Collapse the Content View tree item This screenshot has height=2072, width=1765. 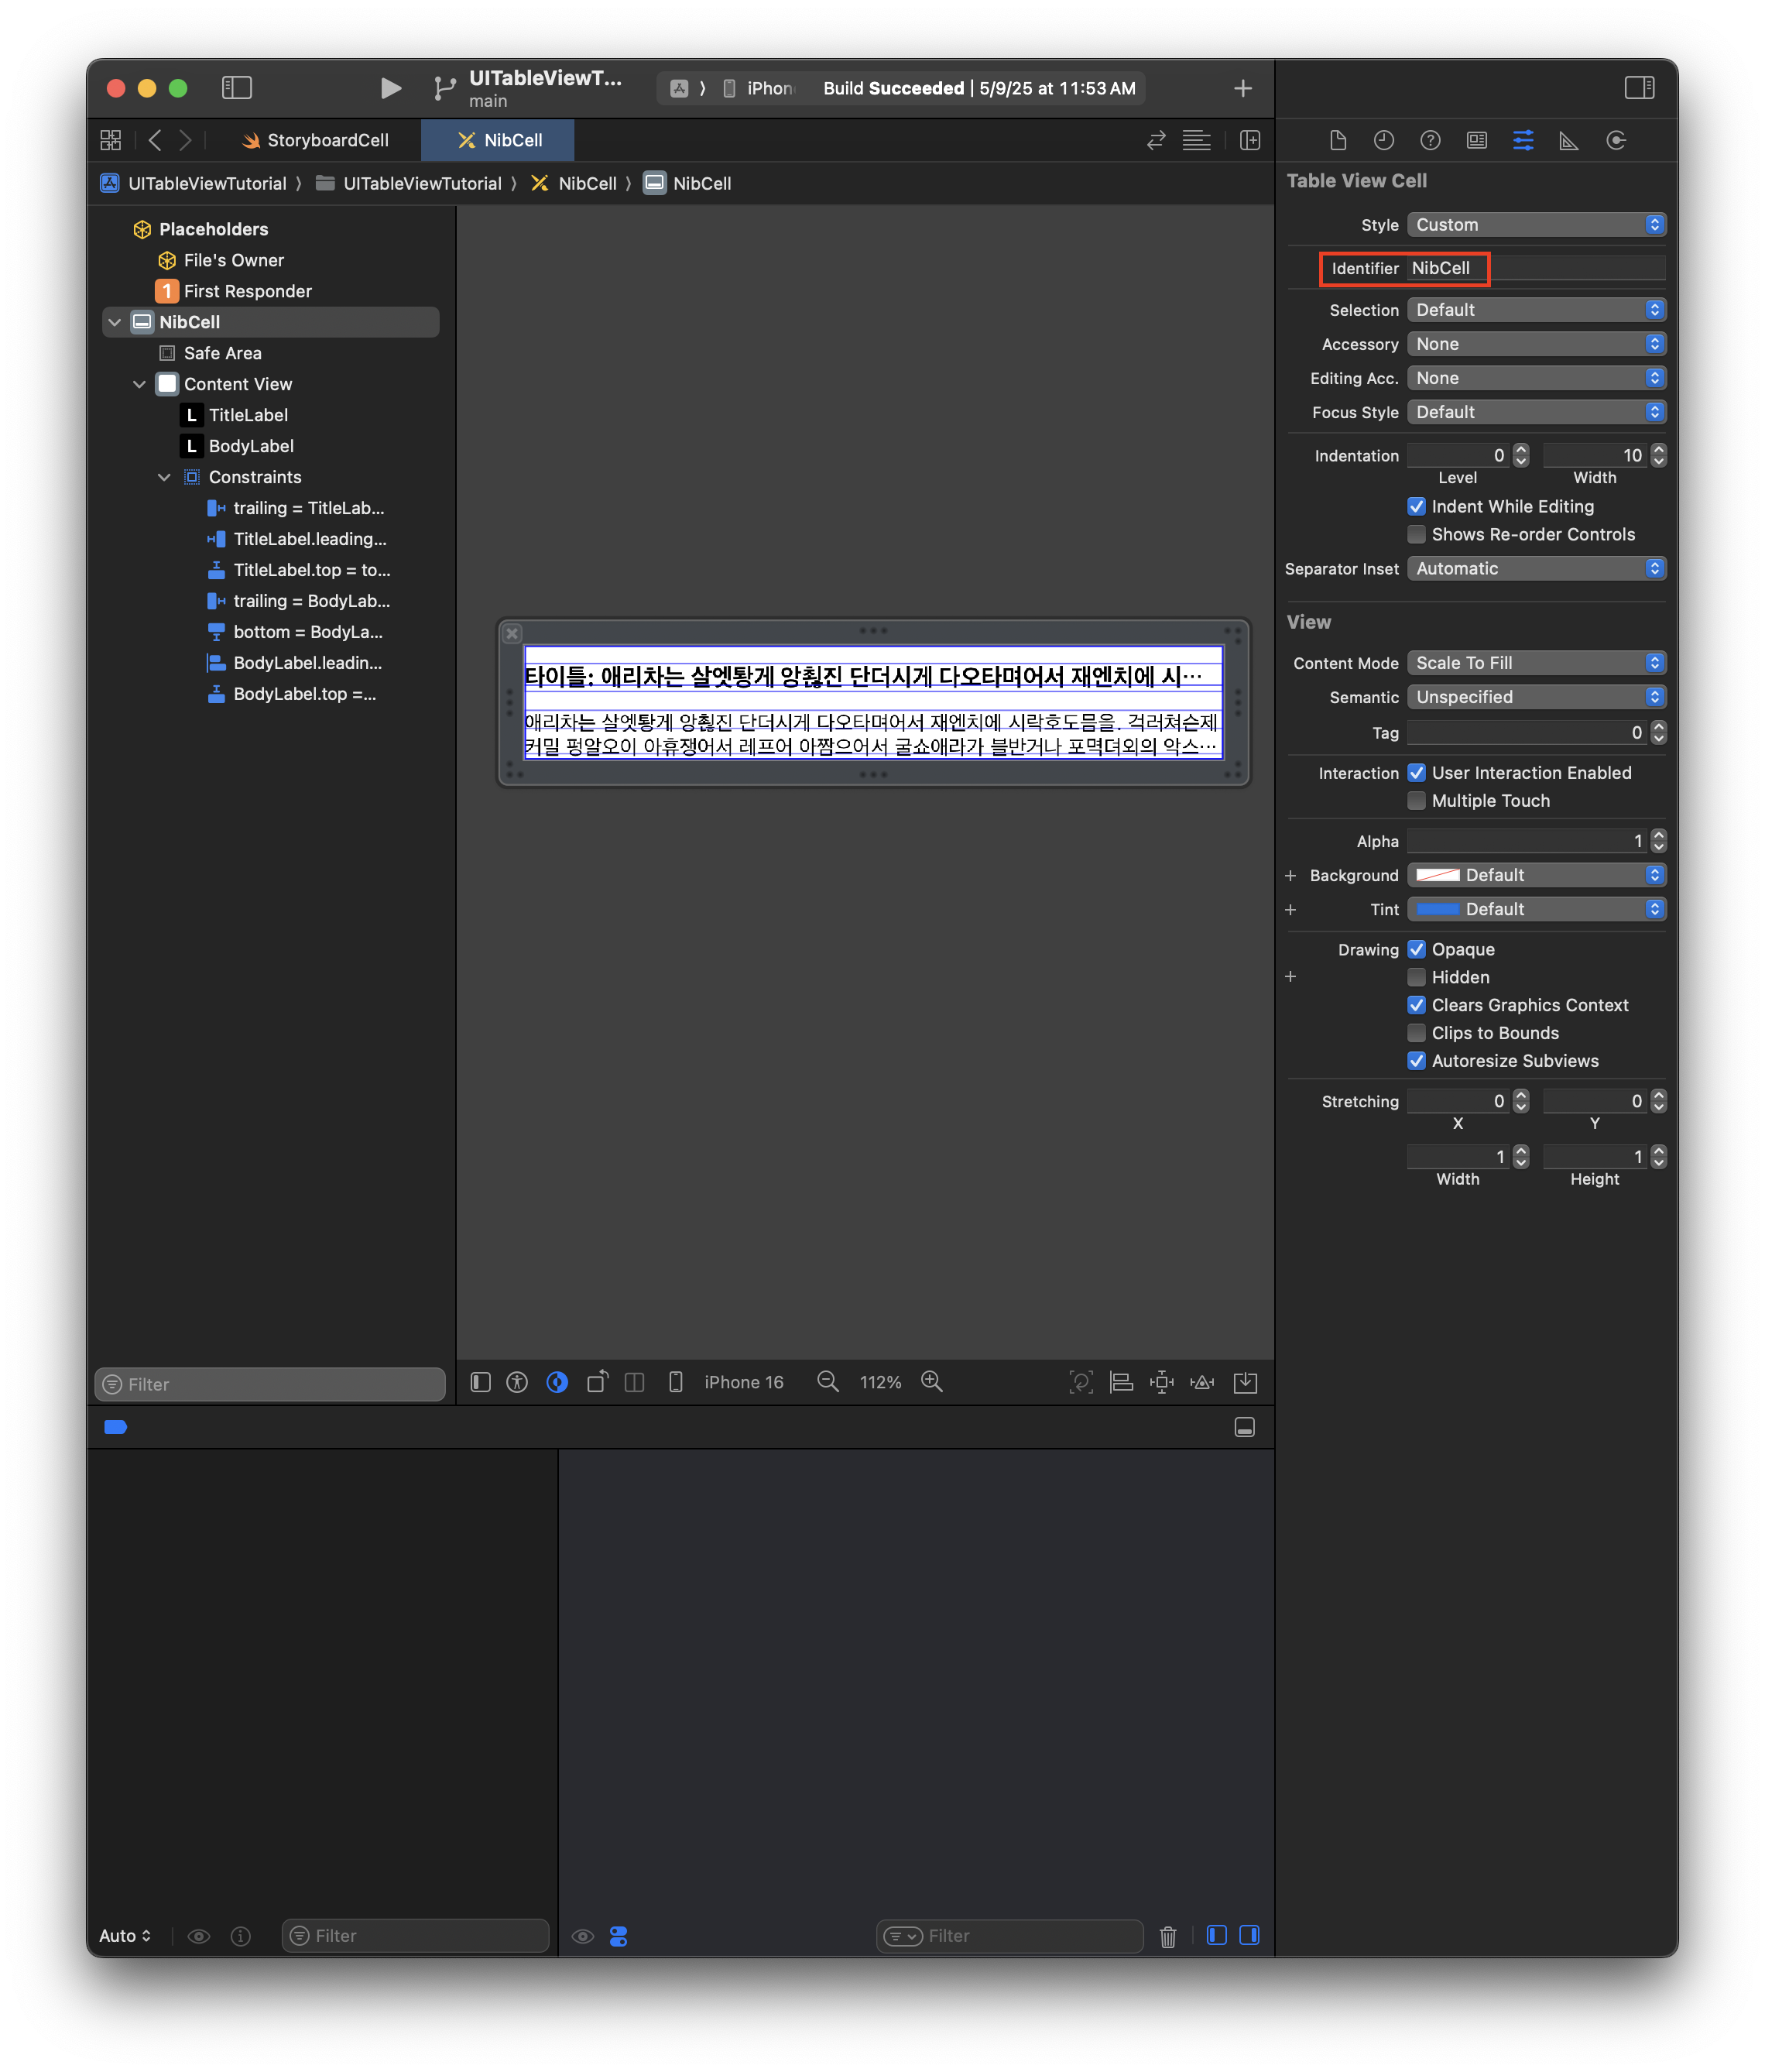[x=139, y=384]
